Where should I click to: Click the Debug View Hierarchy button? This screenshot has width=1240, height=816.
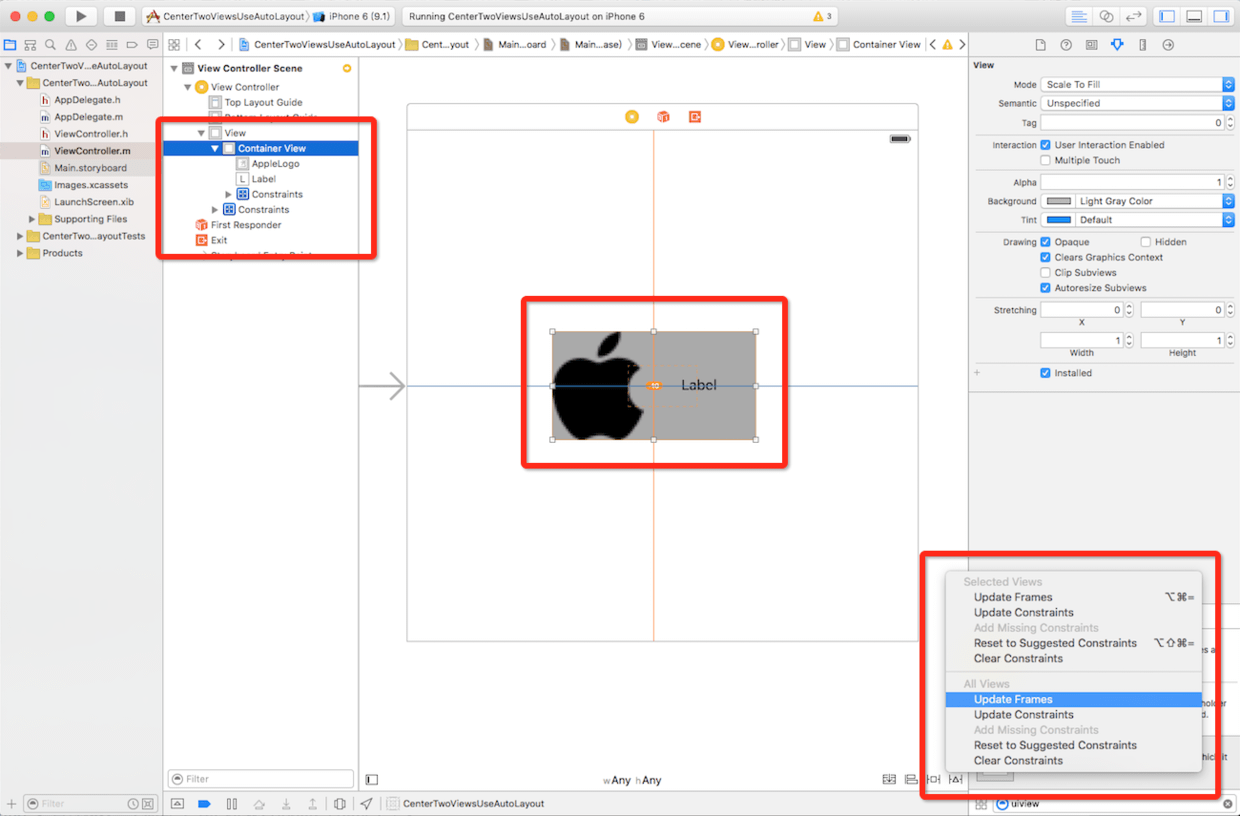pyautogui.click(x=340, y=804)
